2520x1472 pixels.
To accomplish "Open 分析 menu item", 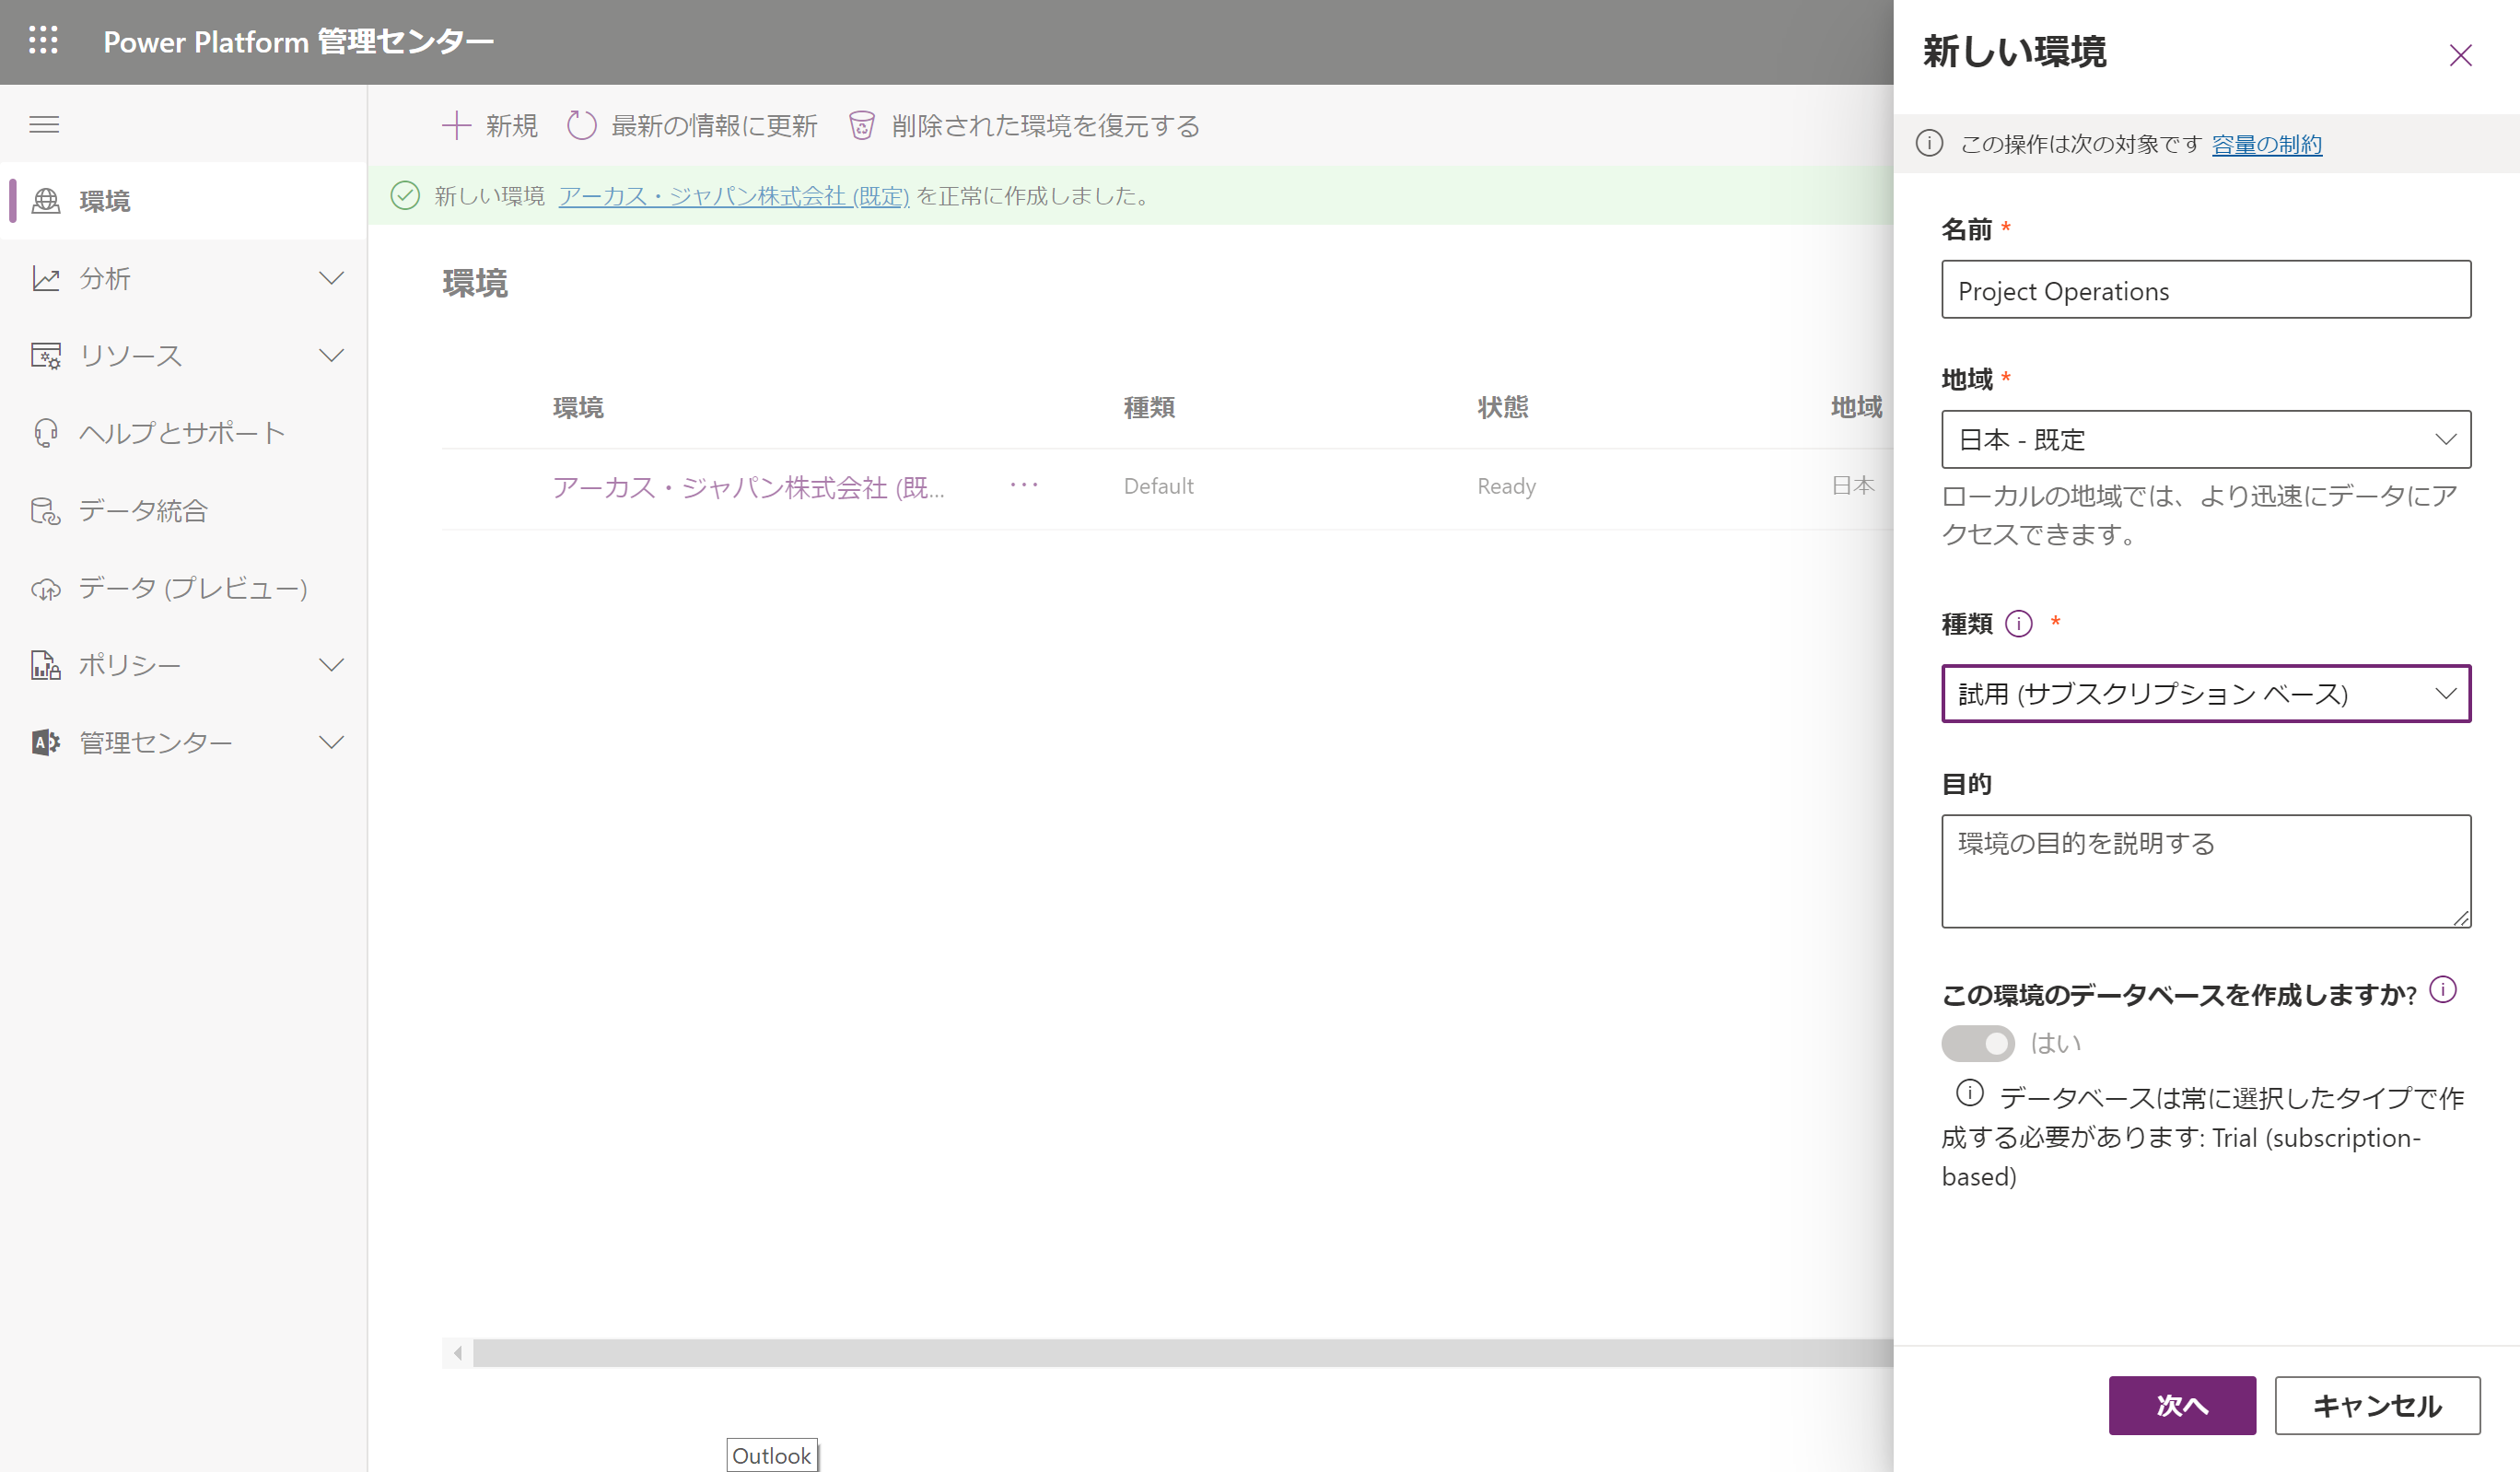I will pyautogui.click(x=184, y=278).
